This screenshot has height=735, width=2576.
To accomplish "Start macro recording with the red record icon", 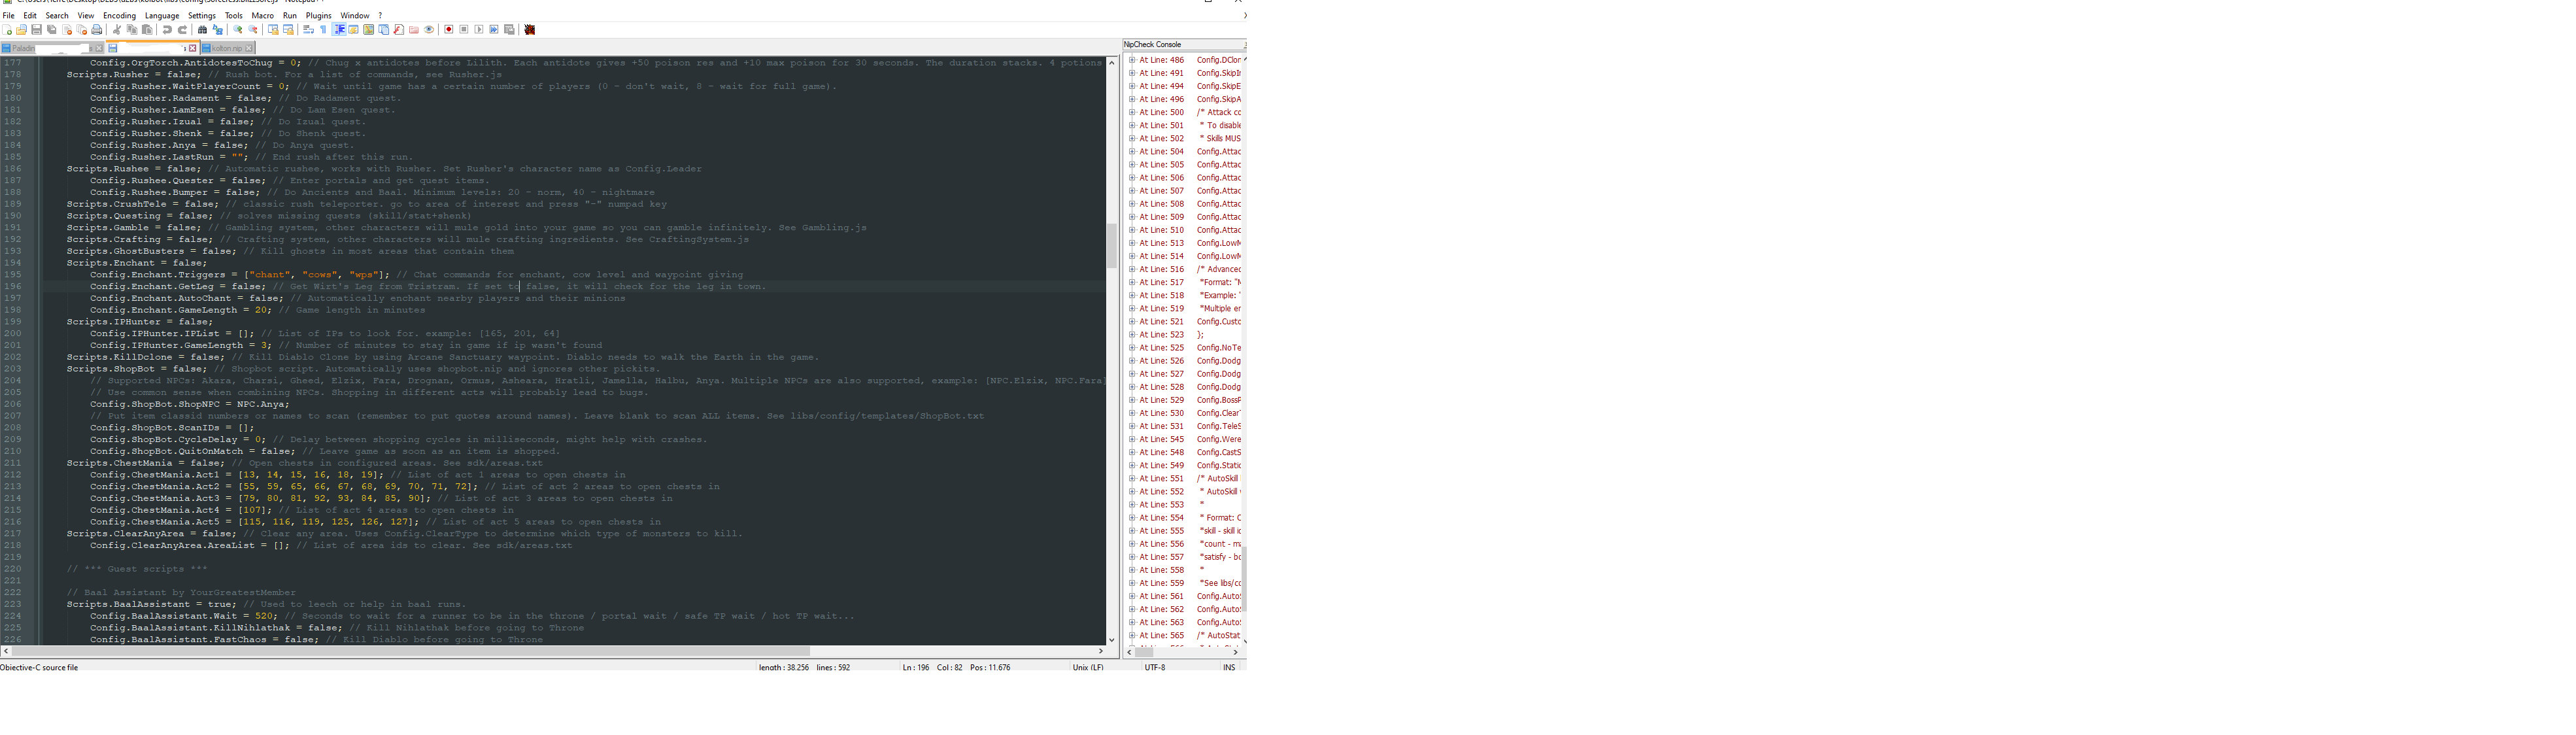I will (449, 30).
